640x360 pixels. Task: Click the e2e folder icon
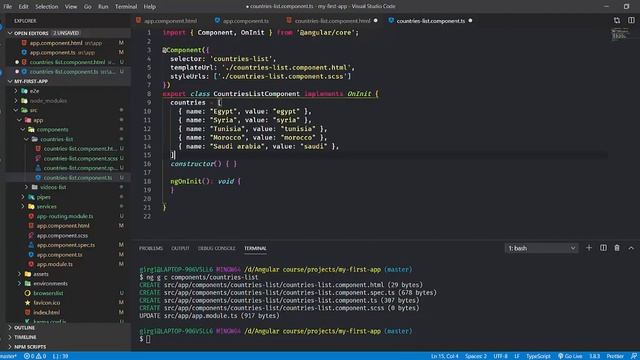[24, 91]
